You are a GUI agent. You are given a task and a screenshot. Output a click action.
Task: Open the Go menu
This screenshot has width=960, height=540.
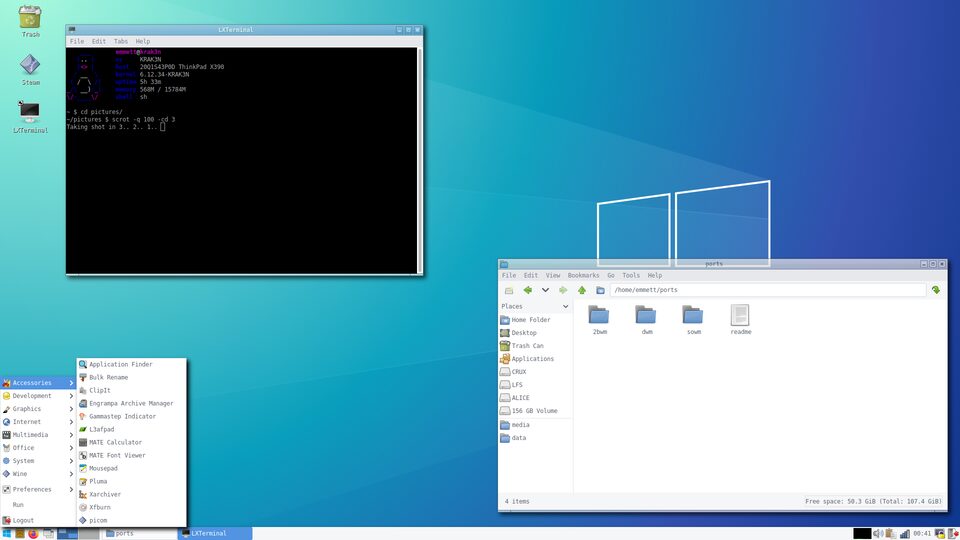pos(610,276)
